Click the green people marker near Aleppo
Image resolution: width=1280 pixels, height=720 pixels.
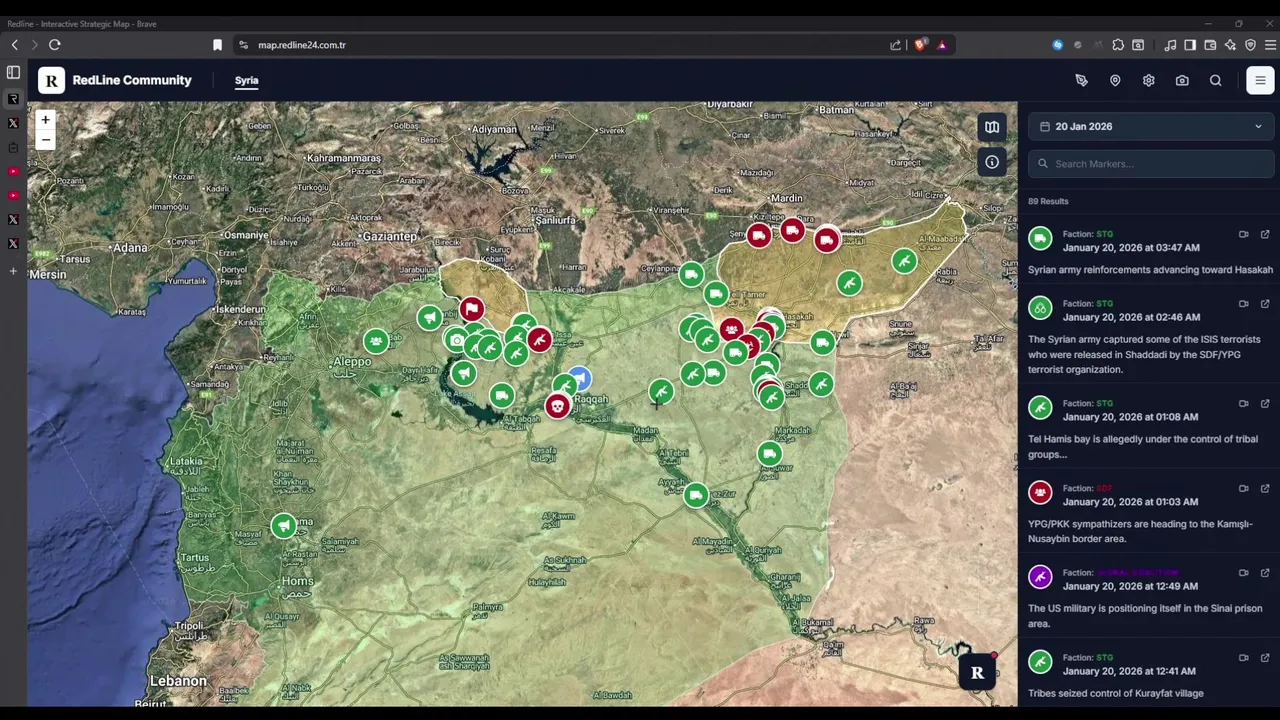pos(376,341)
